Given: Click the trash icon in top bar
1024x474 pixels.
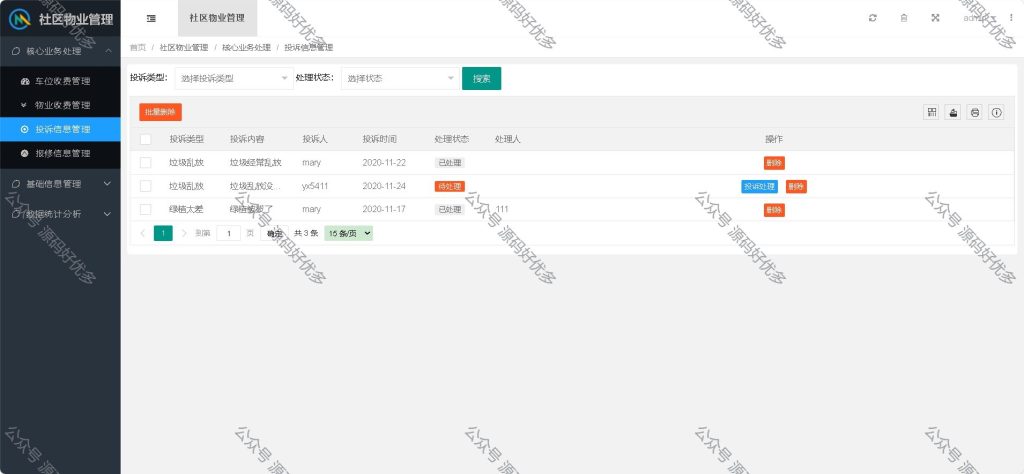Looking at the screenshot, I should 904,18.
